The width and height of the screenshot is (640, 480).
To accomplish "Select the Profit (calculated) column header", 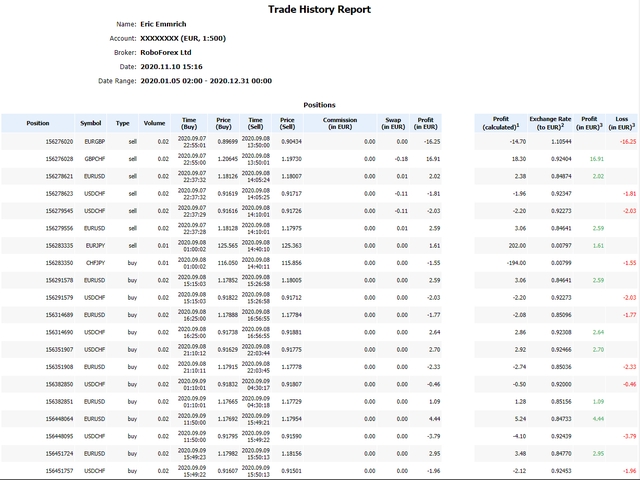I will pyautogui.click(x=500, y=123).
